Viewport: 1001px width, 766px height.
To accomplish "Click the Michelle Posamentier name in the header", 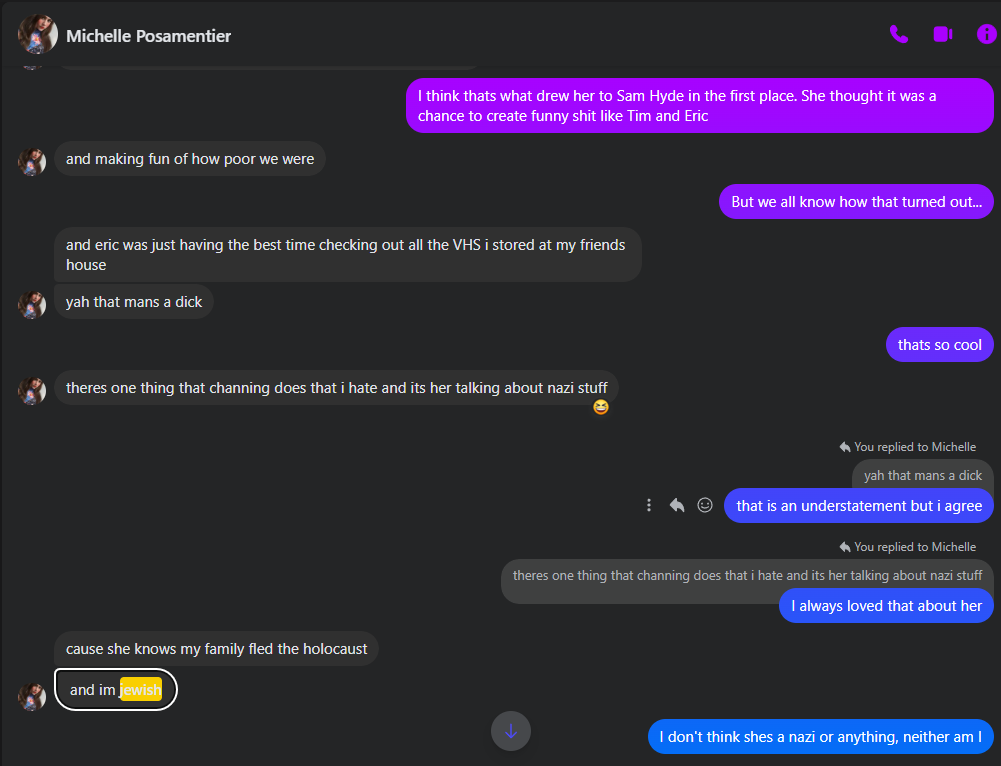I will (148, 36).
